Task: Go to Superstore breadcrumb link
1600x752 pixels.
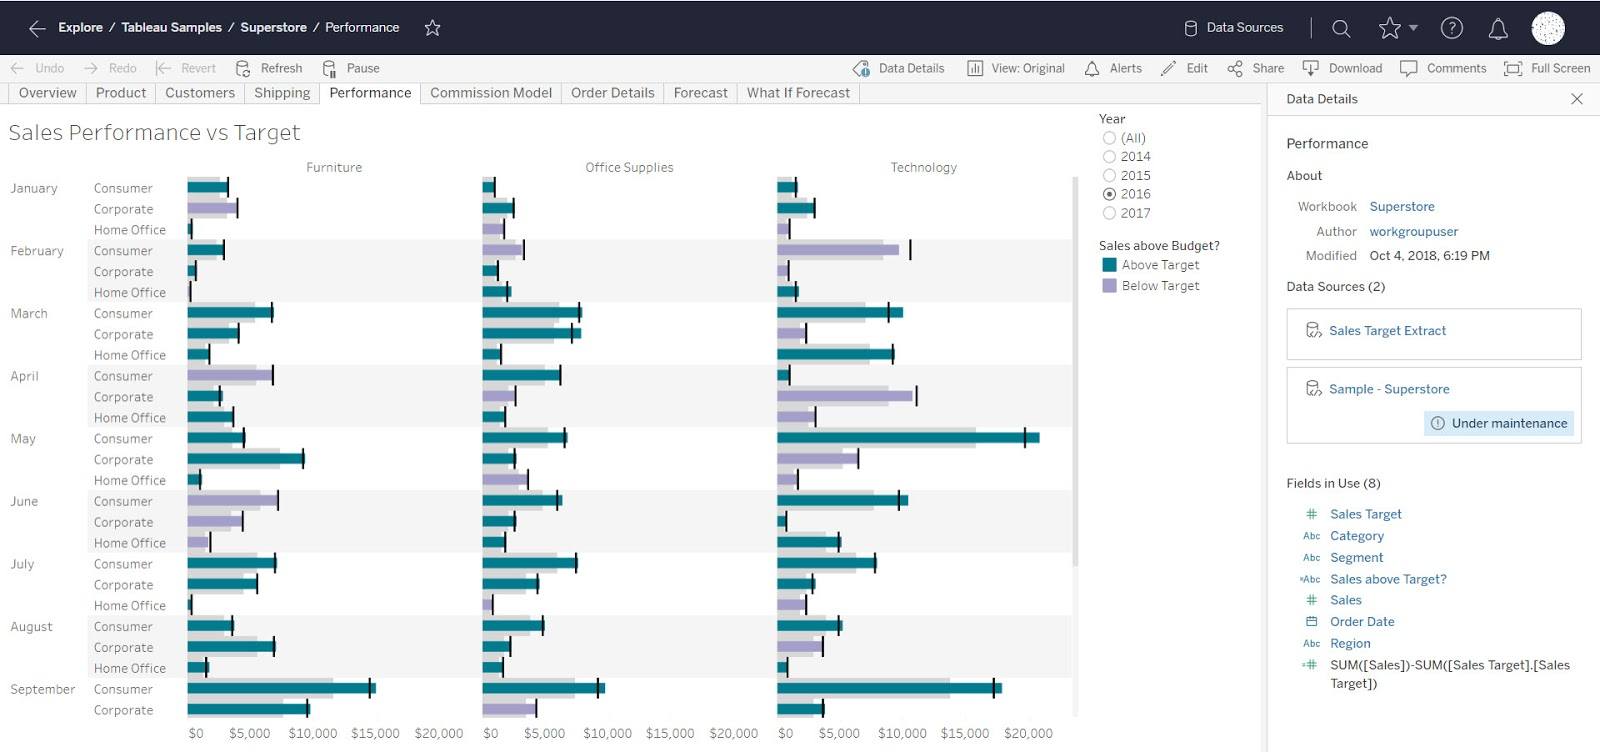Action: coord(273,28)
